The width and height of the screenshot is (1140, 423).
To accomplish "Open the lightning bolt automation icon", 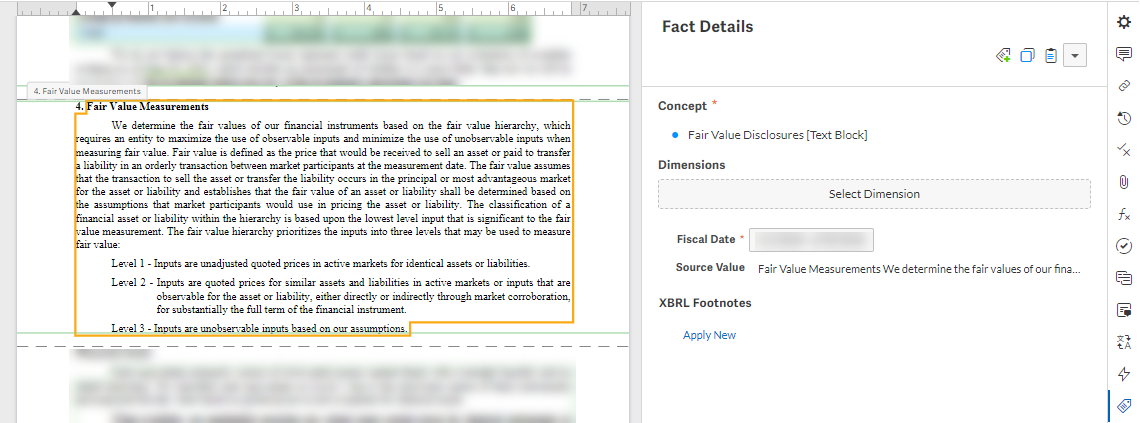I will (1123, 374).
